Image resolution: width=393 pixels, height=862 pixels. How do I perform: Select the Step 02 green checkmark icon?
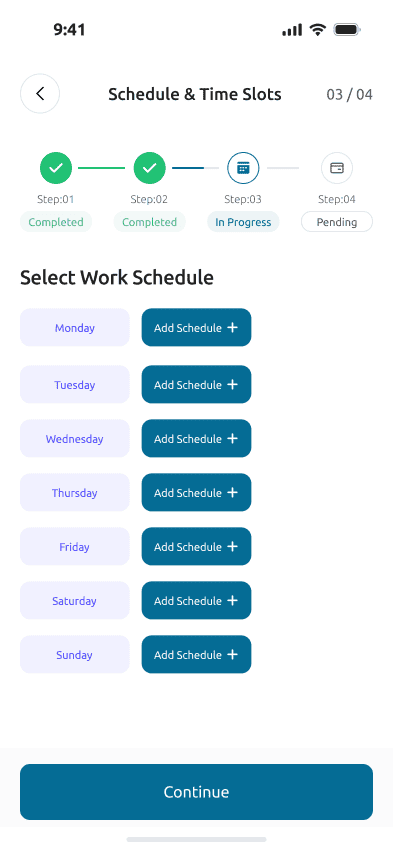(150, 168)
